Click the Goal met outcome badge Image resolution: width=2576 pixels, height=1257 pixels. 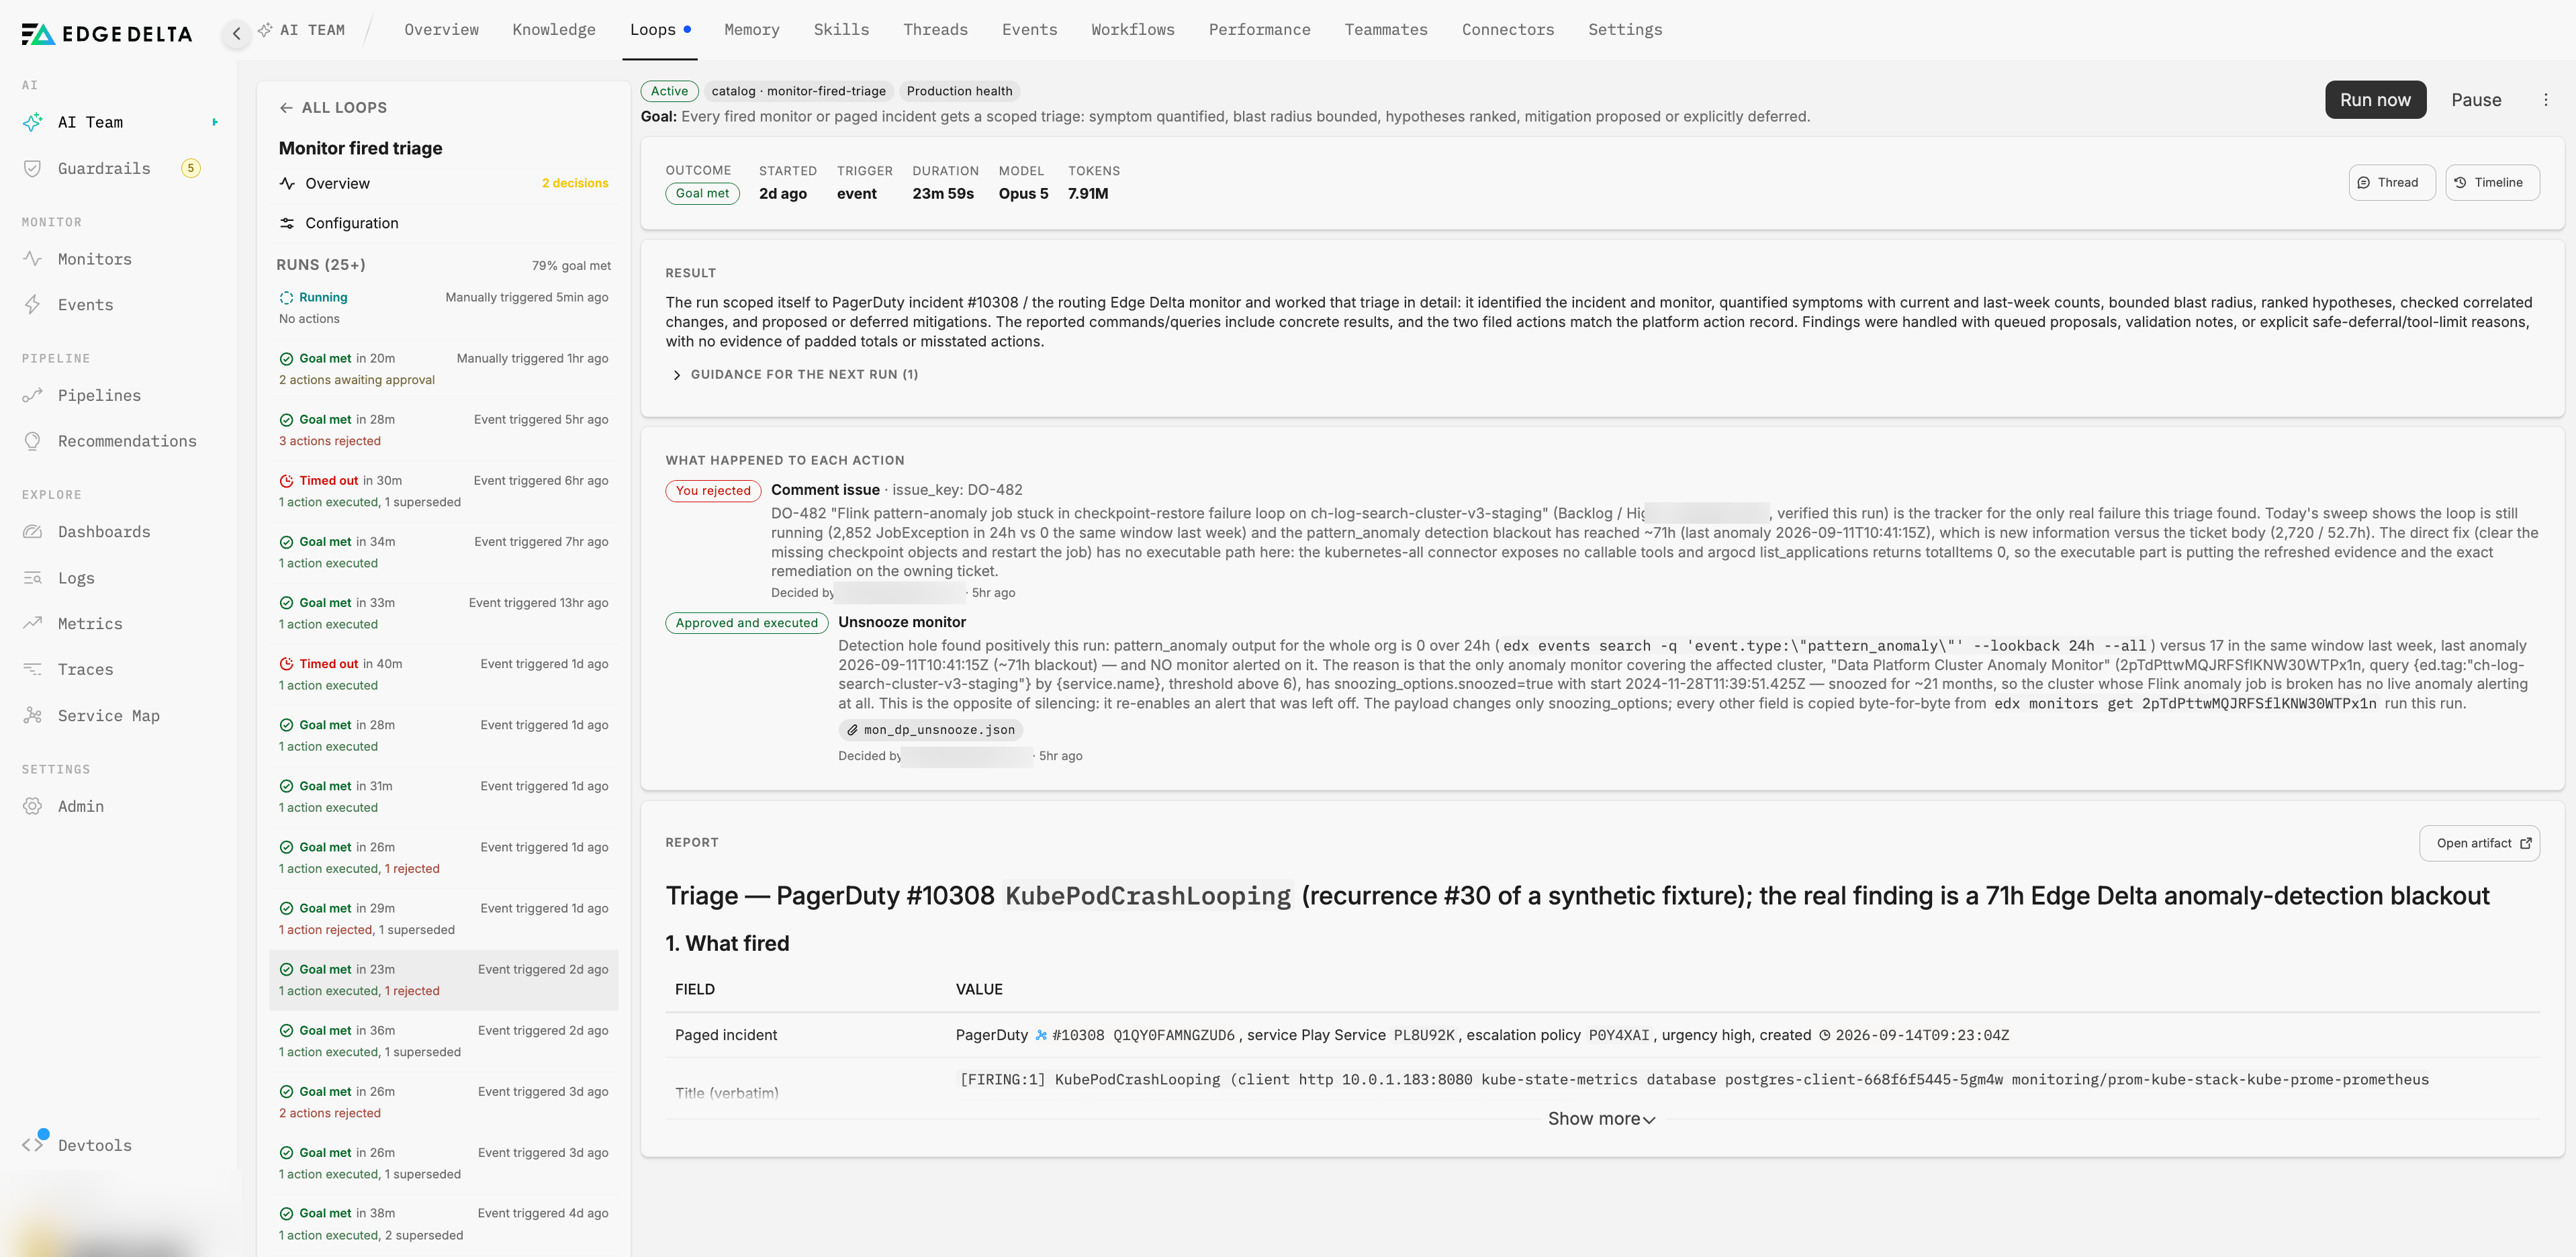click(x=702, y=194)
